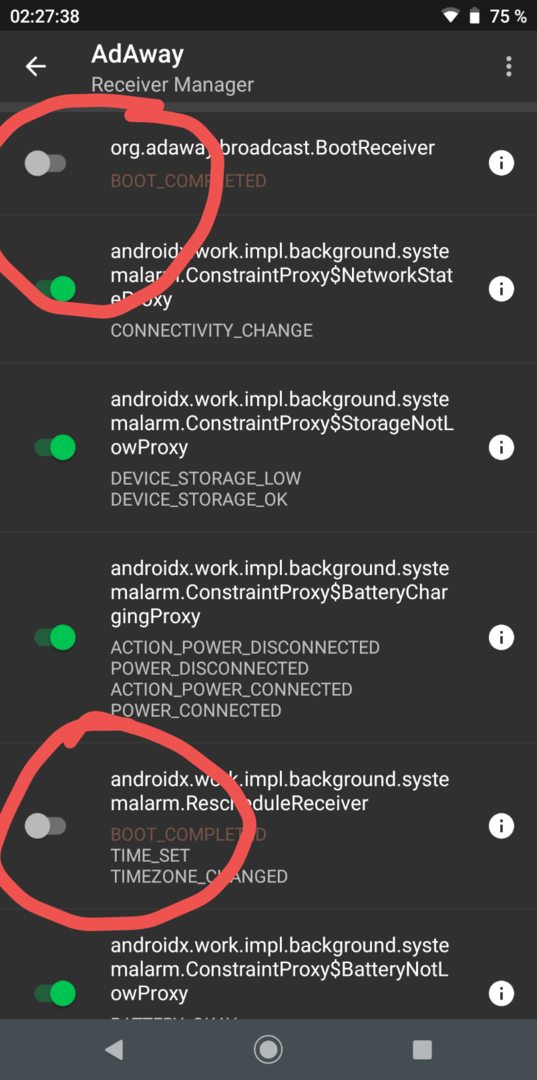Show info for BootReceiver
Viewport: 537px width, 1080px height.
501,163
